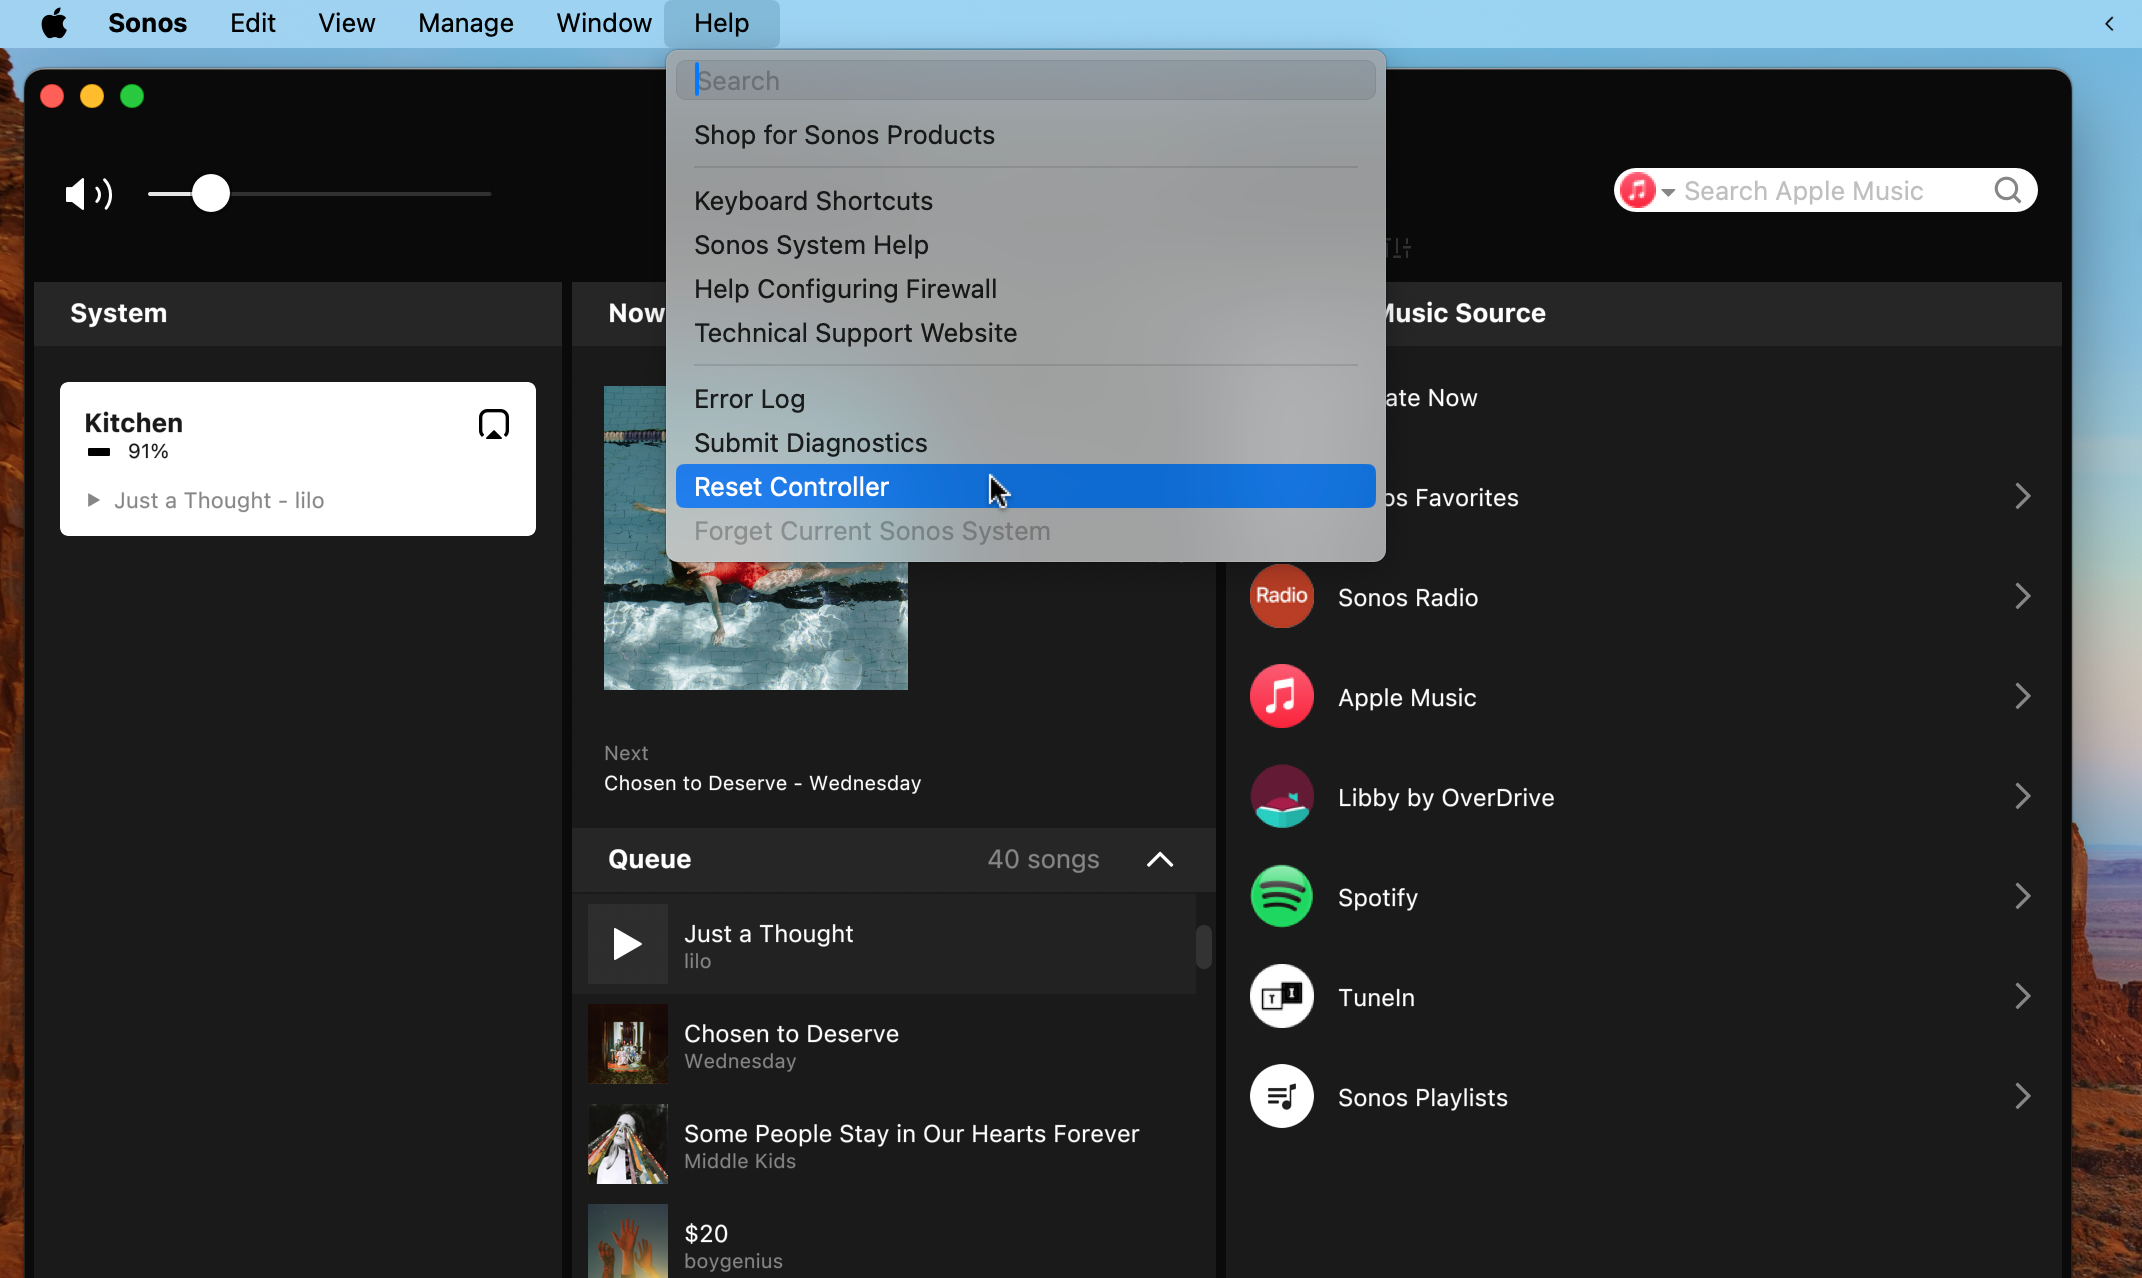The height and width of the screenshot is (1278, 2142).
Task: Select Libby by OverDrive source
Action: tap(1445, 797)
